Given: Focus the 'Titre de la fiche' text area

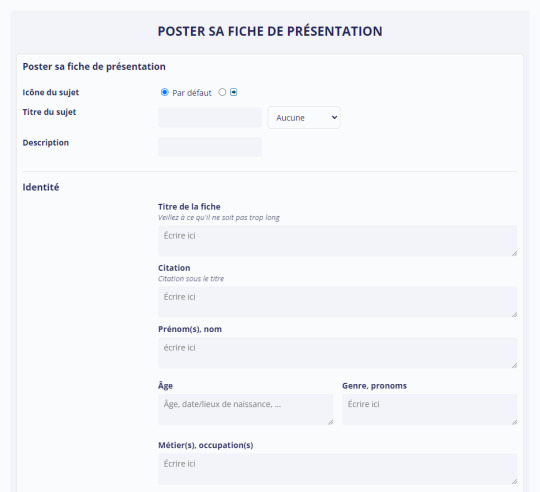Looking at the screenshot, I should [x=338, y=241].
